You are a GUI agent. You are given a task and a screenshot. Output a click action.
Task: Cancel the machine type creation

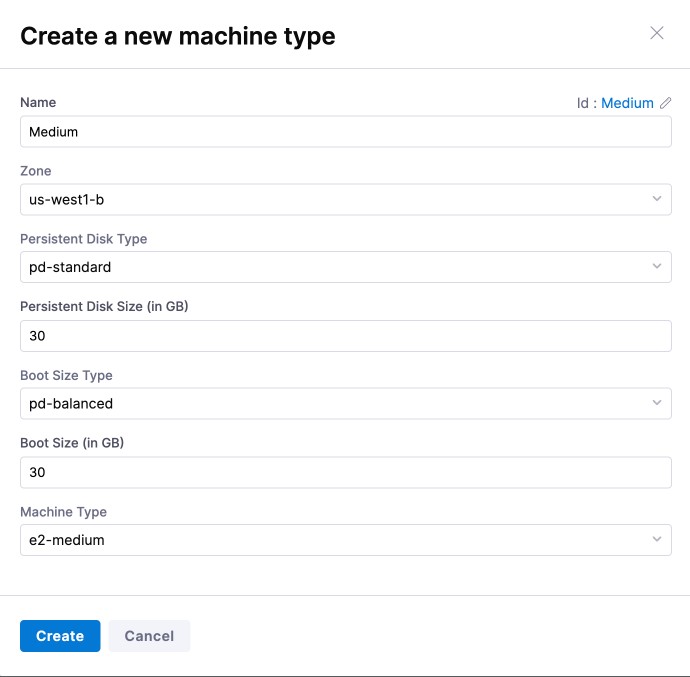coord(149,636)
